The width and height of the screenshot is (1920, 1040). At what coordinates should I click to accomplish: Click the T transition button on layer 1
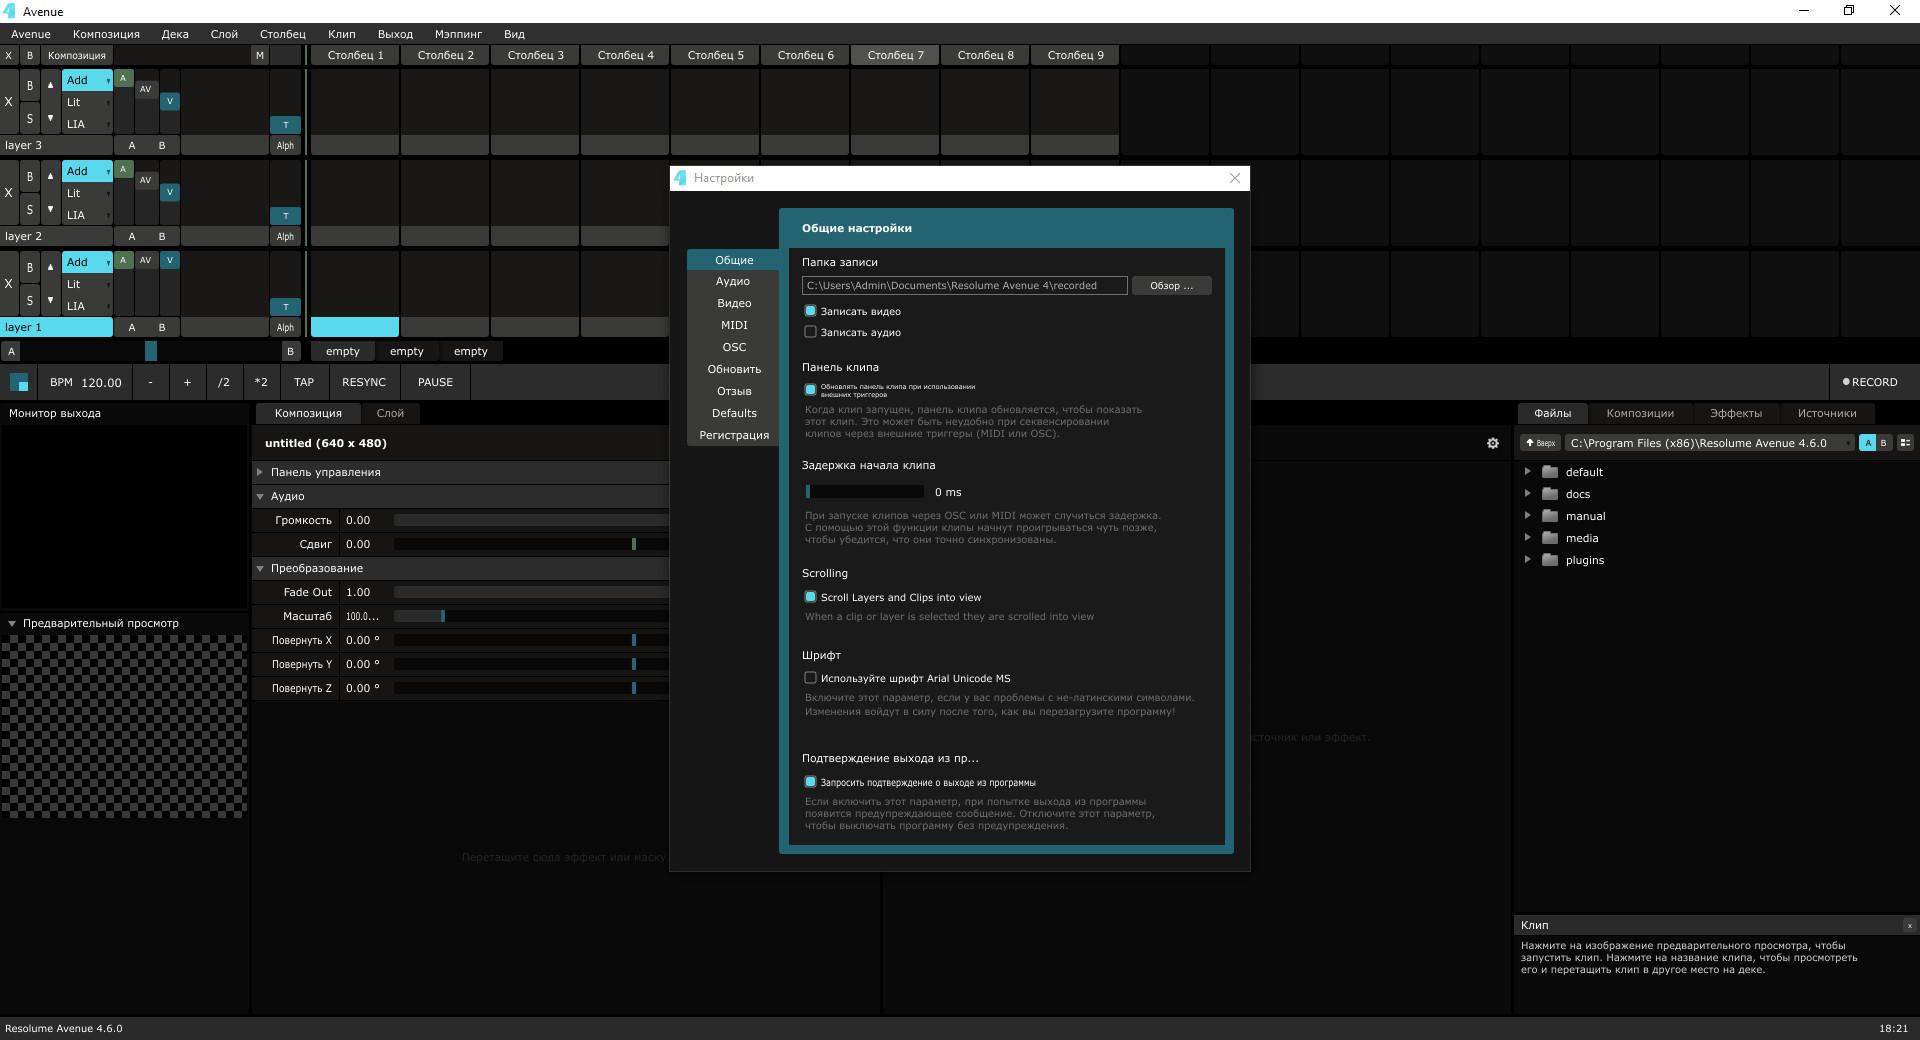pyautogui.click(x=285, y=307)
